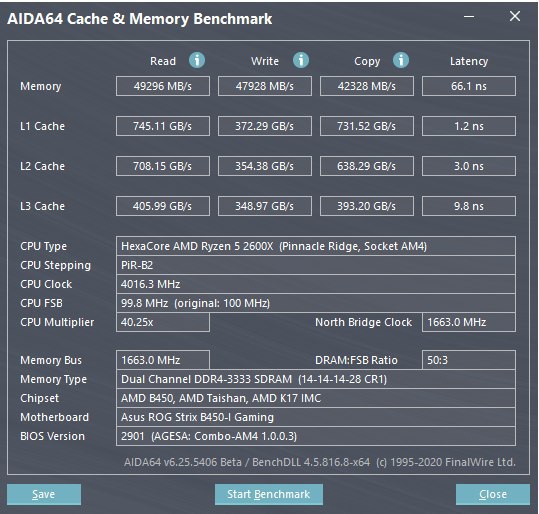The width and height of the screenshot is (539, 514).
Task: Click the L2 Cache row label
Action: tap(42, 166)
